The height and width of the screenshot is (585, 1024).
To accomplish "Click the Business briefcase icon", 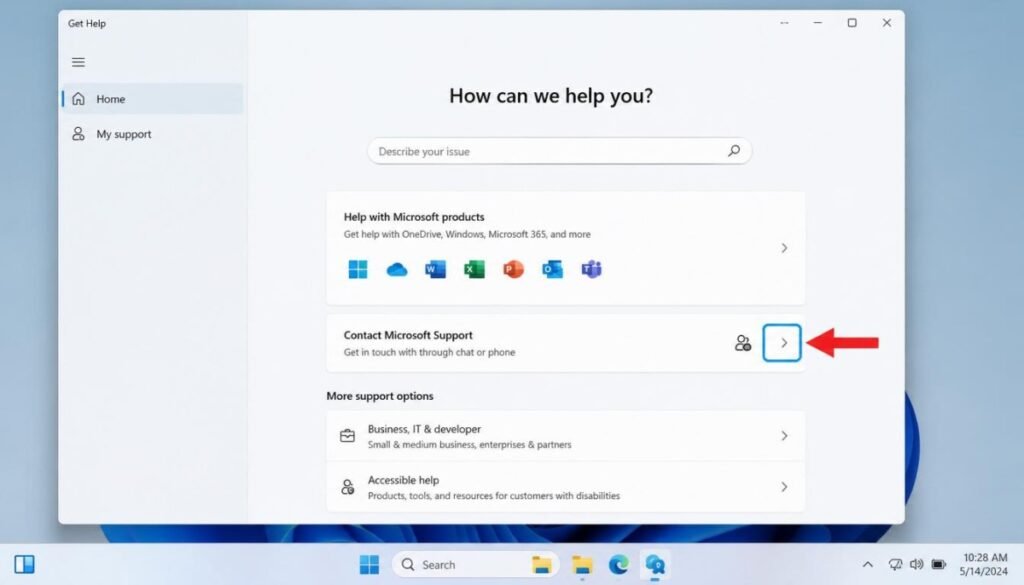I will tap(347, 435).
